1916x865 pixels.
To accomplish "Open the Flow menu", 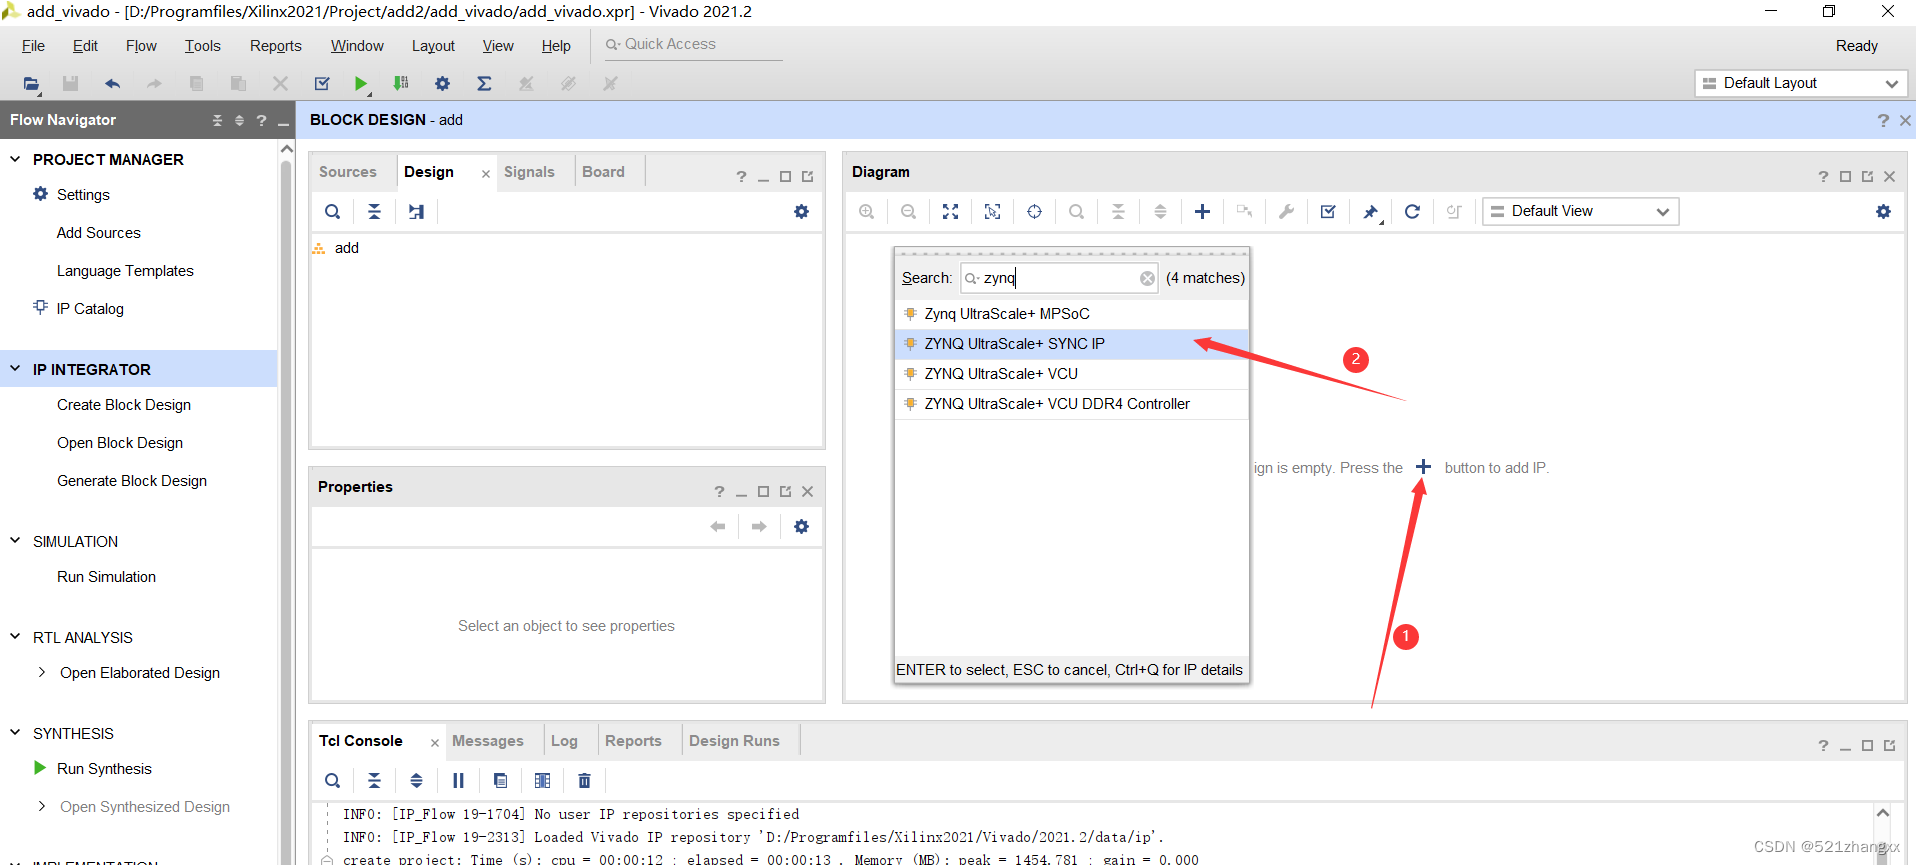I will (x=141, y=46).
